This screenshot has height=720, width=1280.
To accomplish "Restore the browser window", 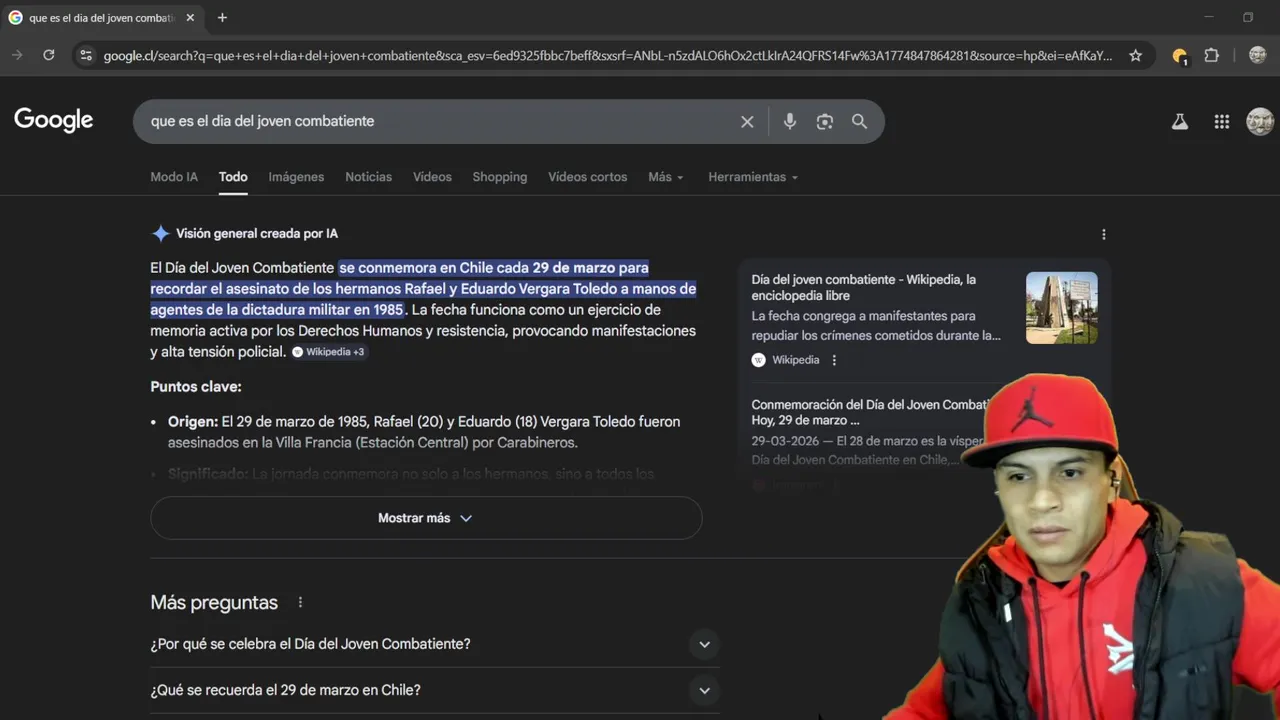I will (1248, 17).
